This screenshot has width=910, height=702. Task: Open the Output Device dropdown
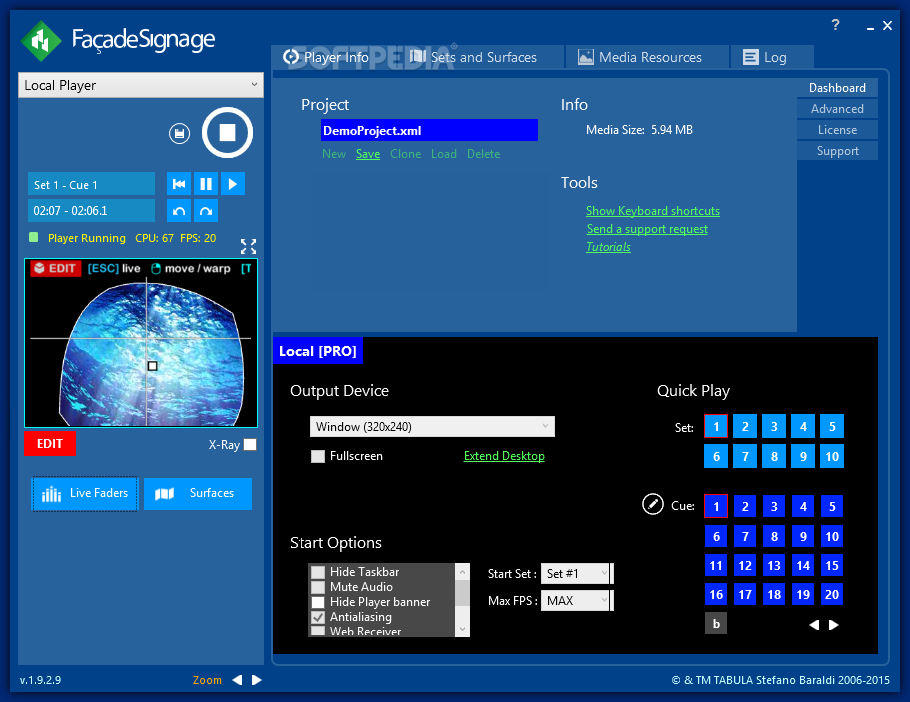click(x=432, y=426)
